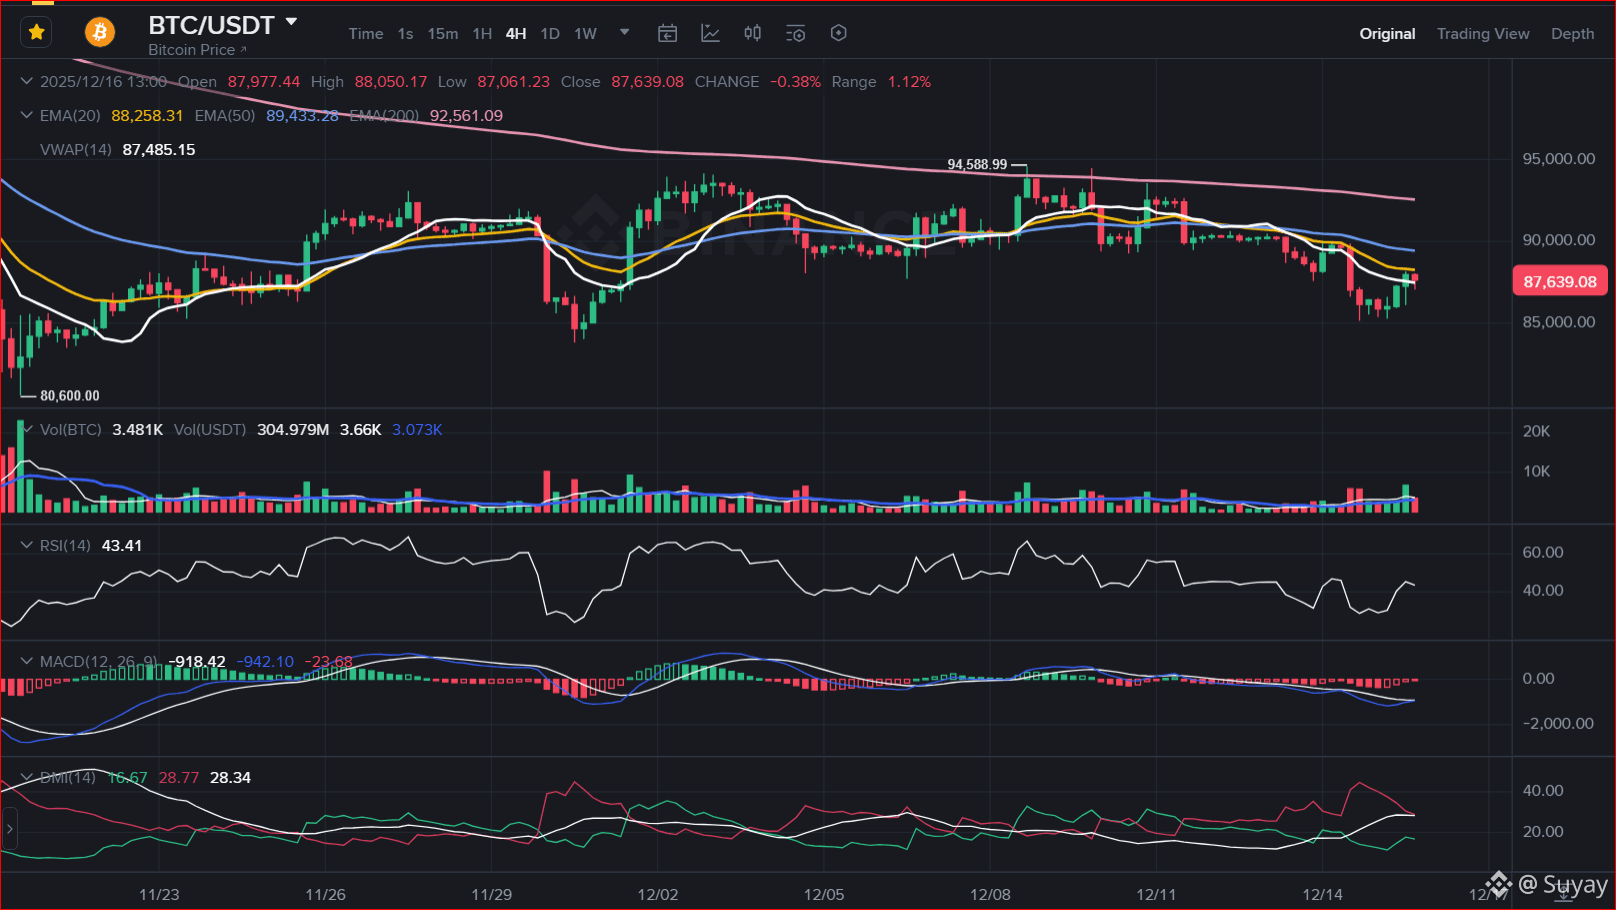Click the Close price 87,639.08

point(648,82)
